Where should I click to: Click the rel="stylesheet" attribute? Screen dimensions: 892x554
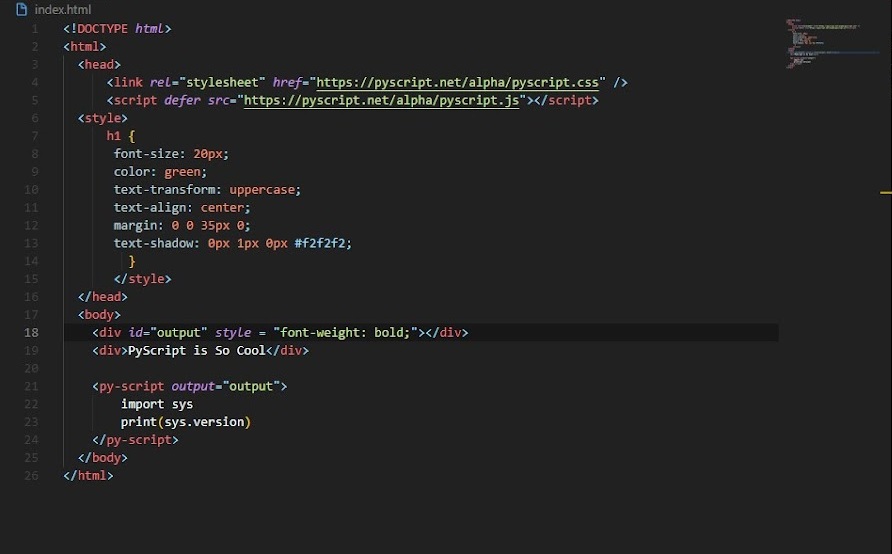(x=208, y=82)
